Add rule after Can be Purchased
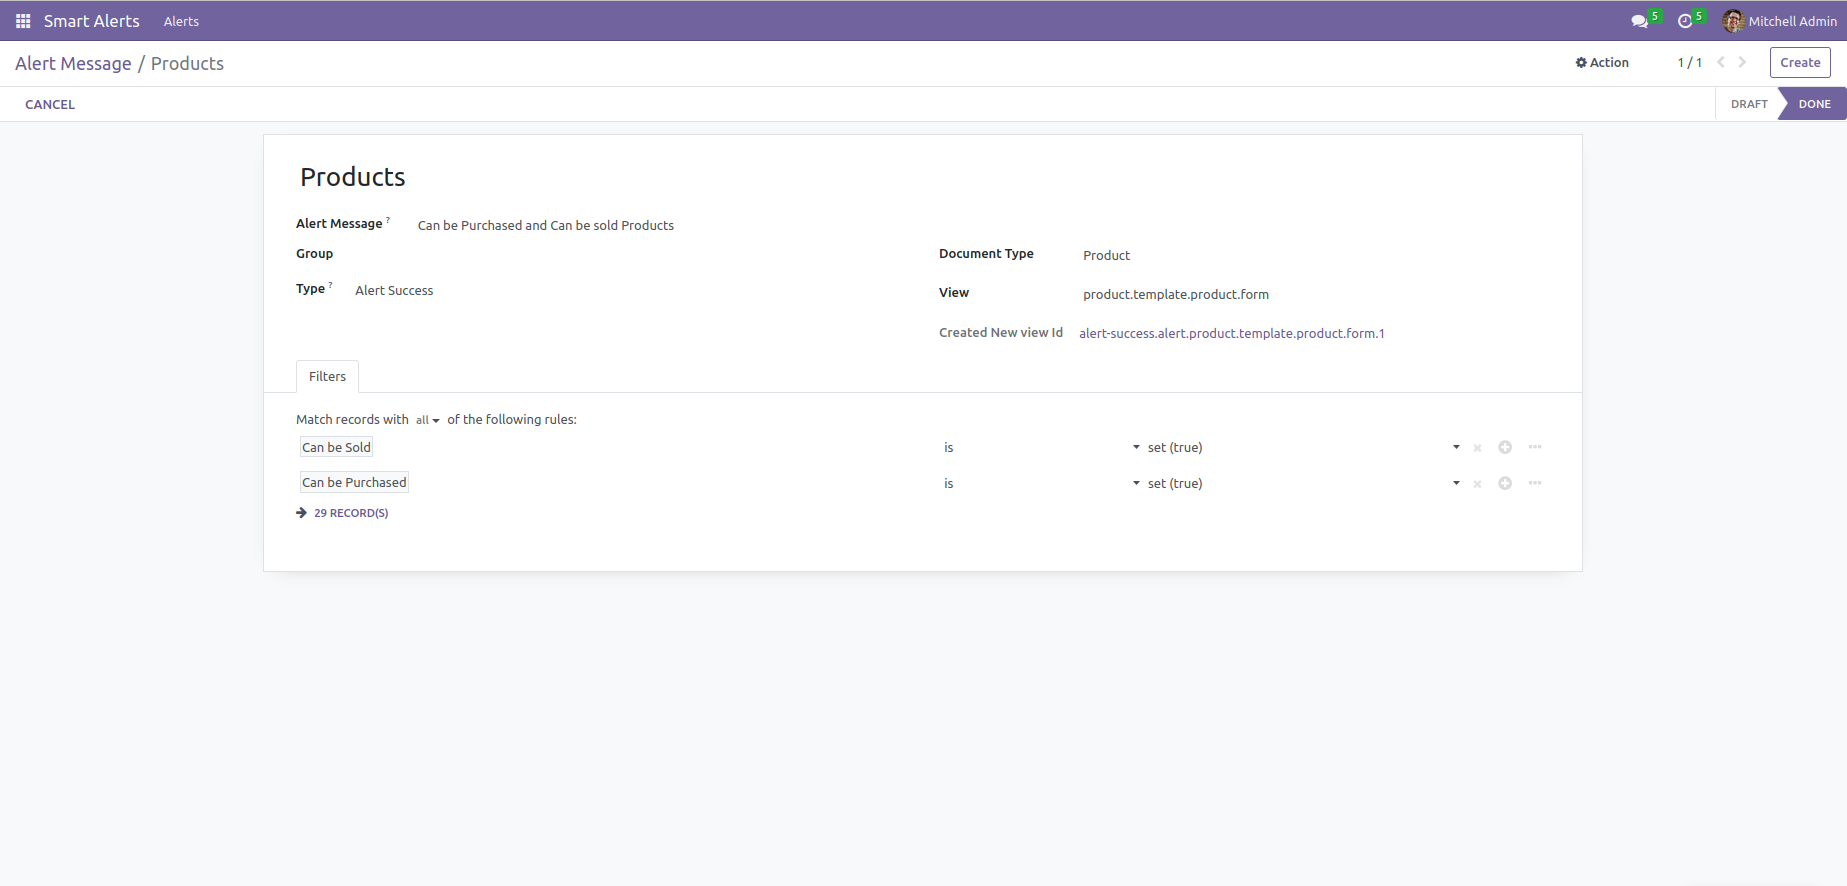Viewport: 1847px width, 886px height. tap(1505, 483)
